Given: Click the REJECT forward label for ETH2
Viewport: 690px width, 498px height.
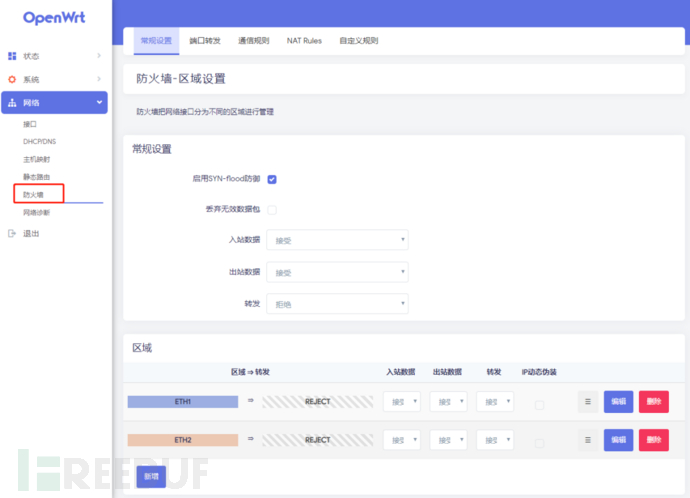Looking at the screenshot, I should point(318,440).
